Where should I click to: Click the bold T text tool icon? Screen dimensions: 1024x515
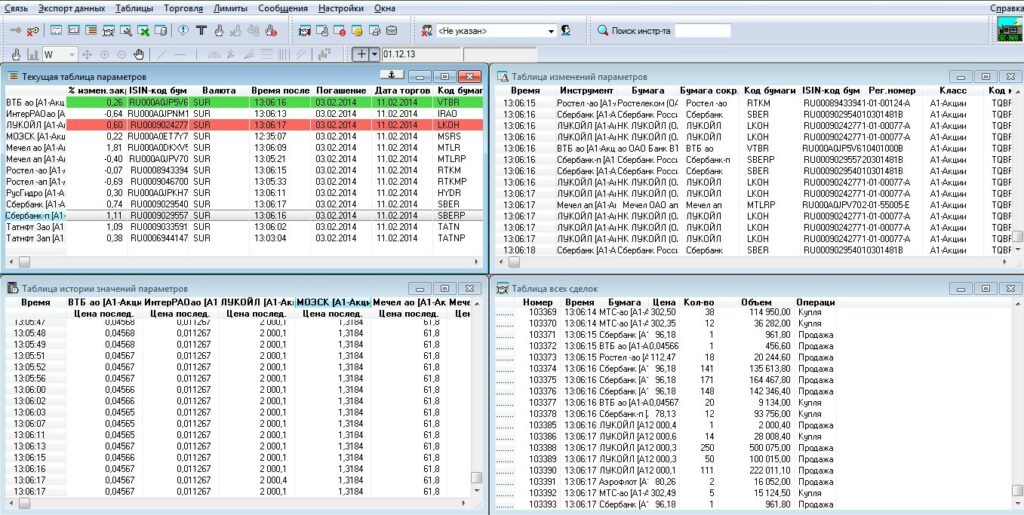[x=202, y=30]
